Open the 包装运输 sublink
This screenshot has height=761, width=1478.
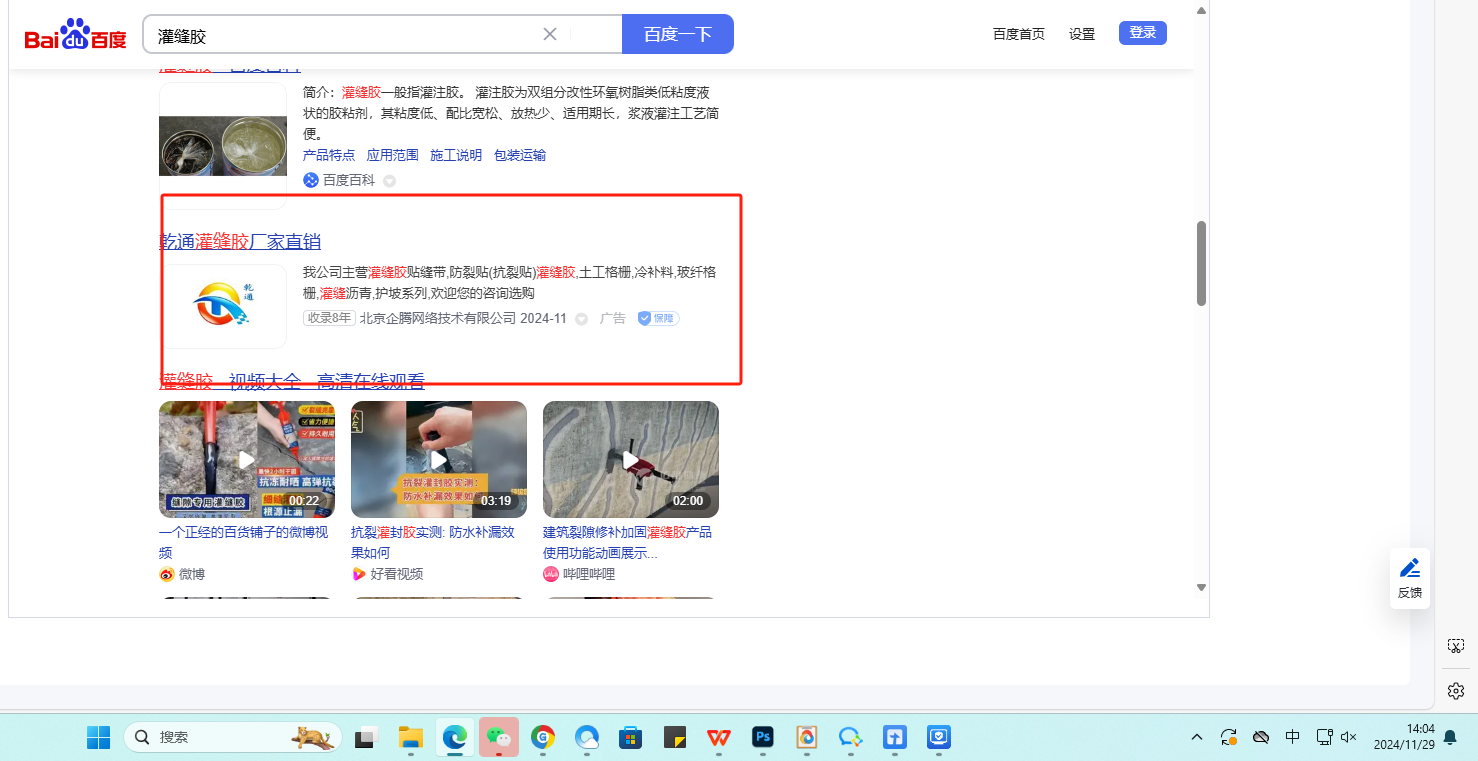(x=520, y=155)
